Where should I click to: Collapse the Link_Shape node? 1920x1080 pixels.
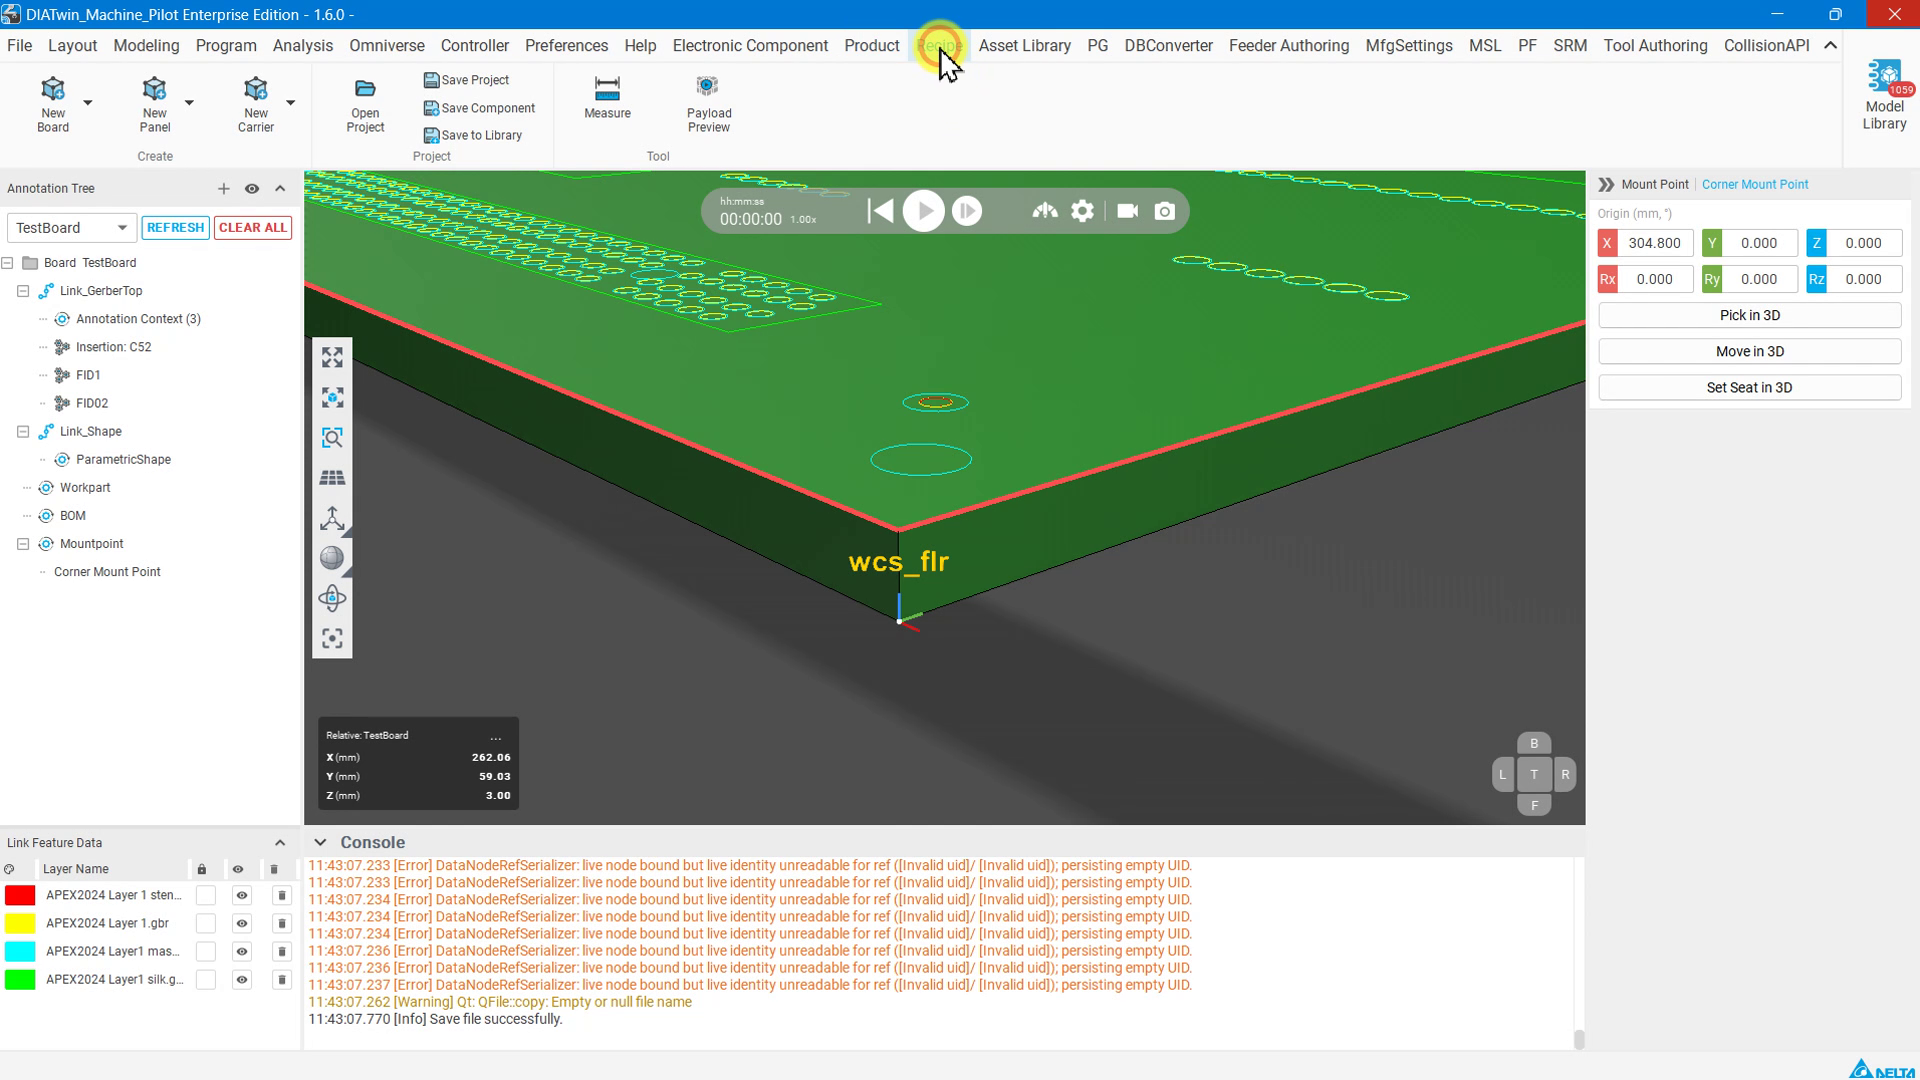(x=23, y=432)
